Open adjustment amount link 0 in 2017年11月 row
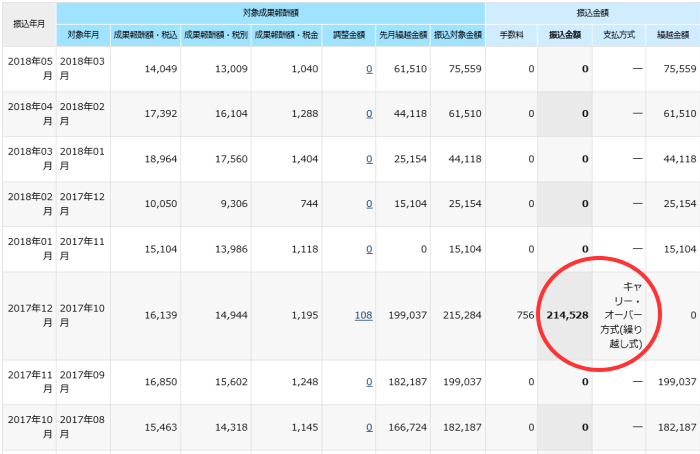This screenshot has height=454, width=700. (369, 382)
